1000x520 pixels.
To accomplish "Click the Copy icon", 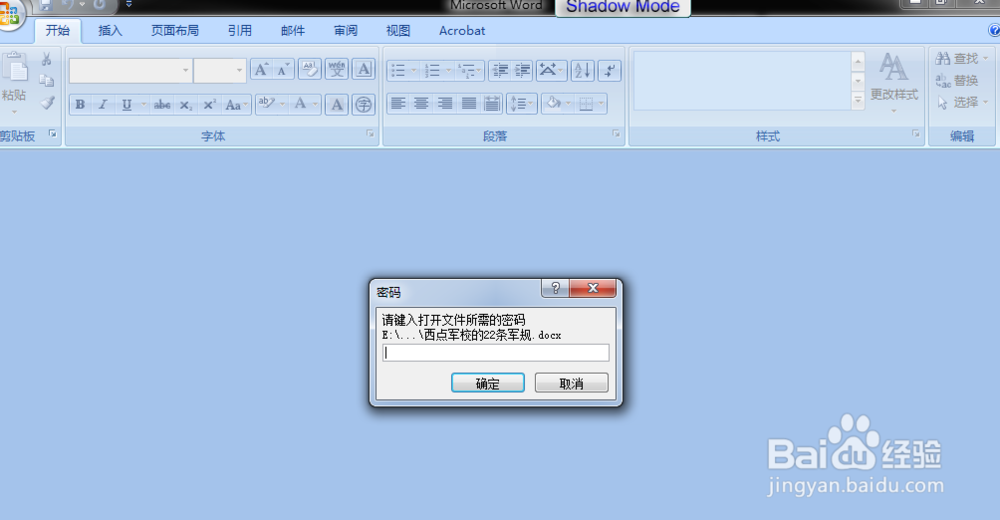I will [x=47, y=81].
